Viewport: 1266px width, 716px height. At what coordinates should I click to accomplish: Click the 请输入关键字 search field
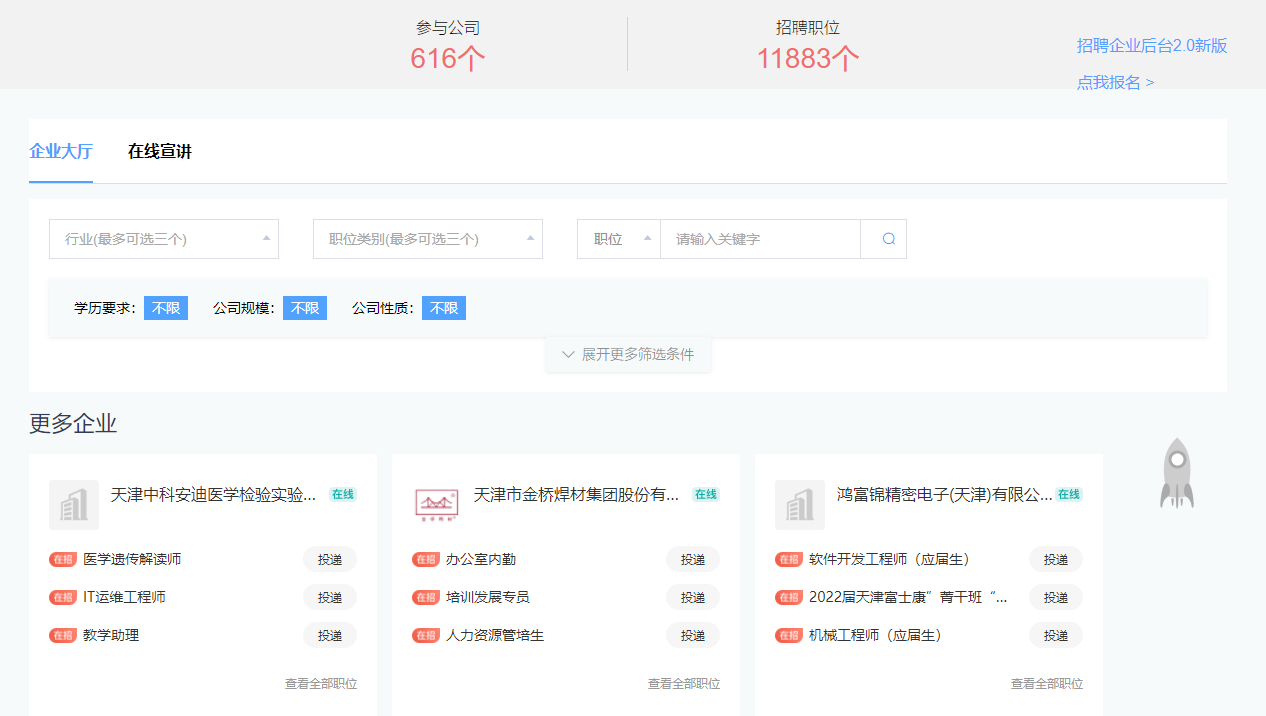pyautogui.click(x=760, y=239)
